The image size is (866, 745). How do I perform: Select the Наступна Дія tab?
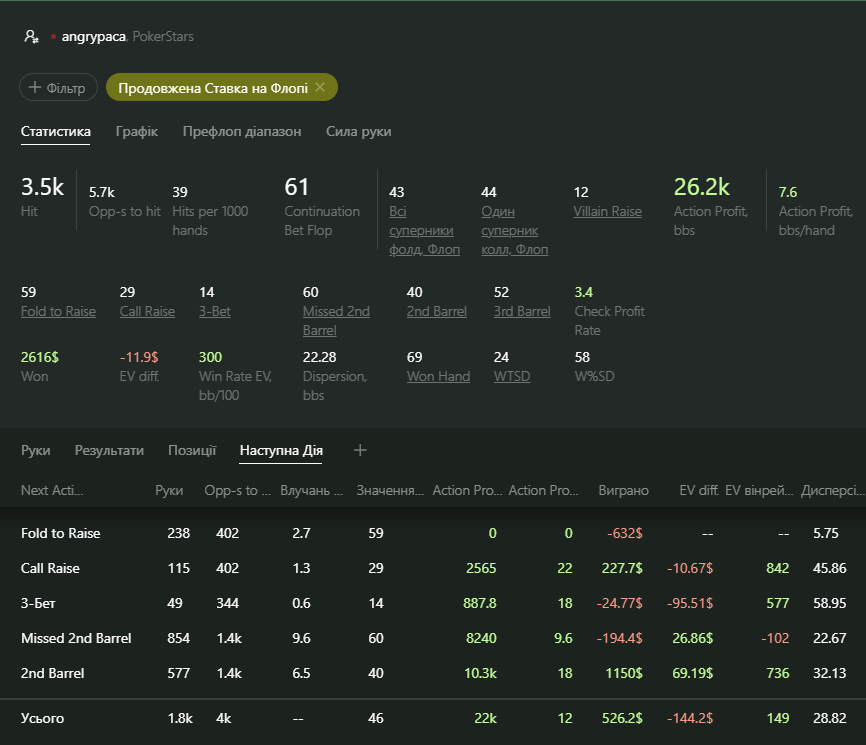[281, 450]
